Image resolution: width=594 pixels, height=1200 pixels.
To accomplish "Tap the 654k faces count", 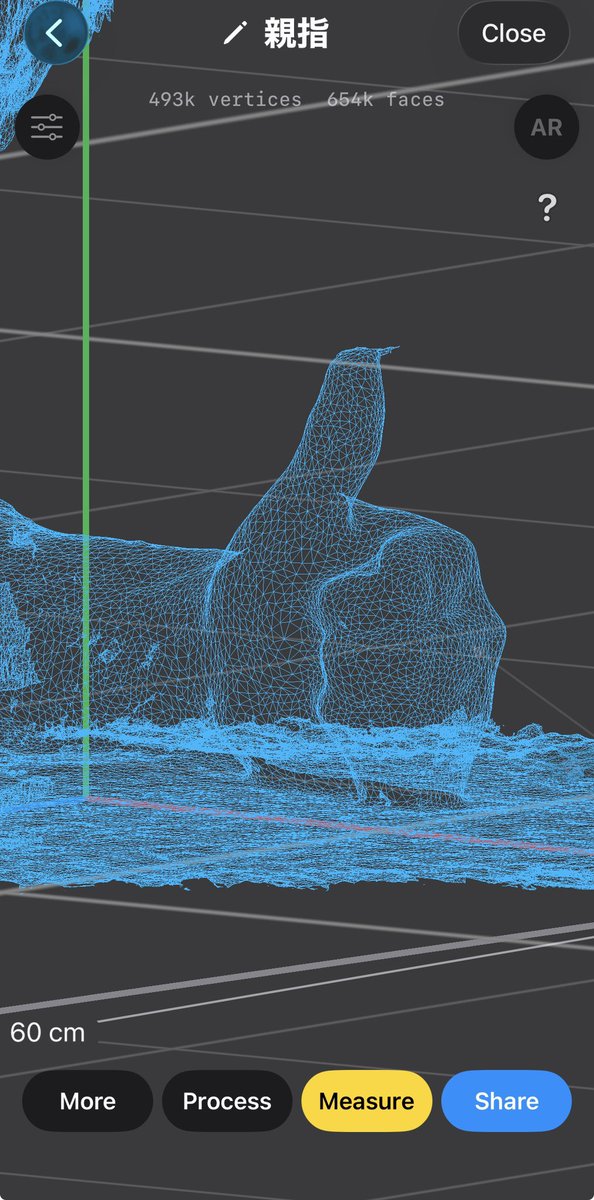I will (386, 99).
